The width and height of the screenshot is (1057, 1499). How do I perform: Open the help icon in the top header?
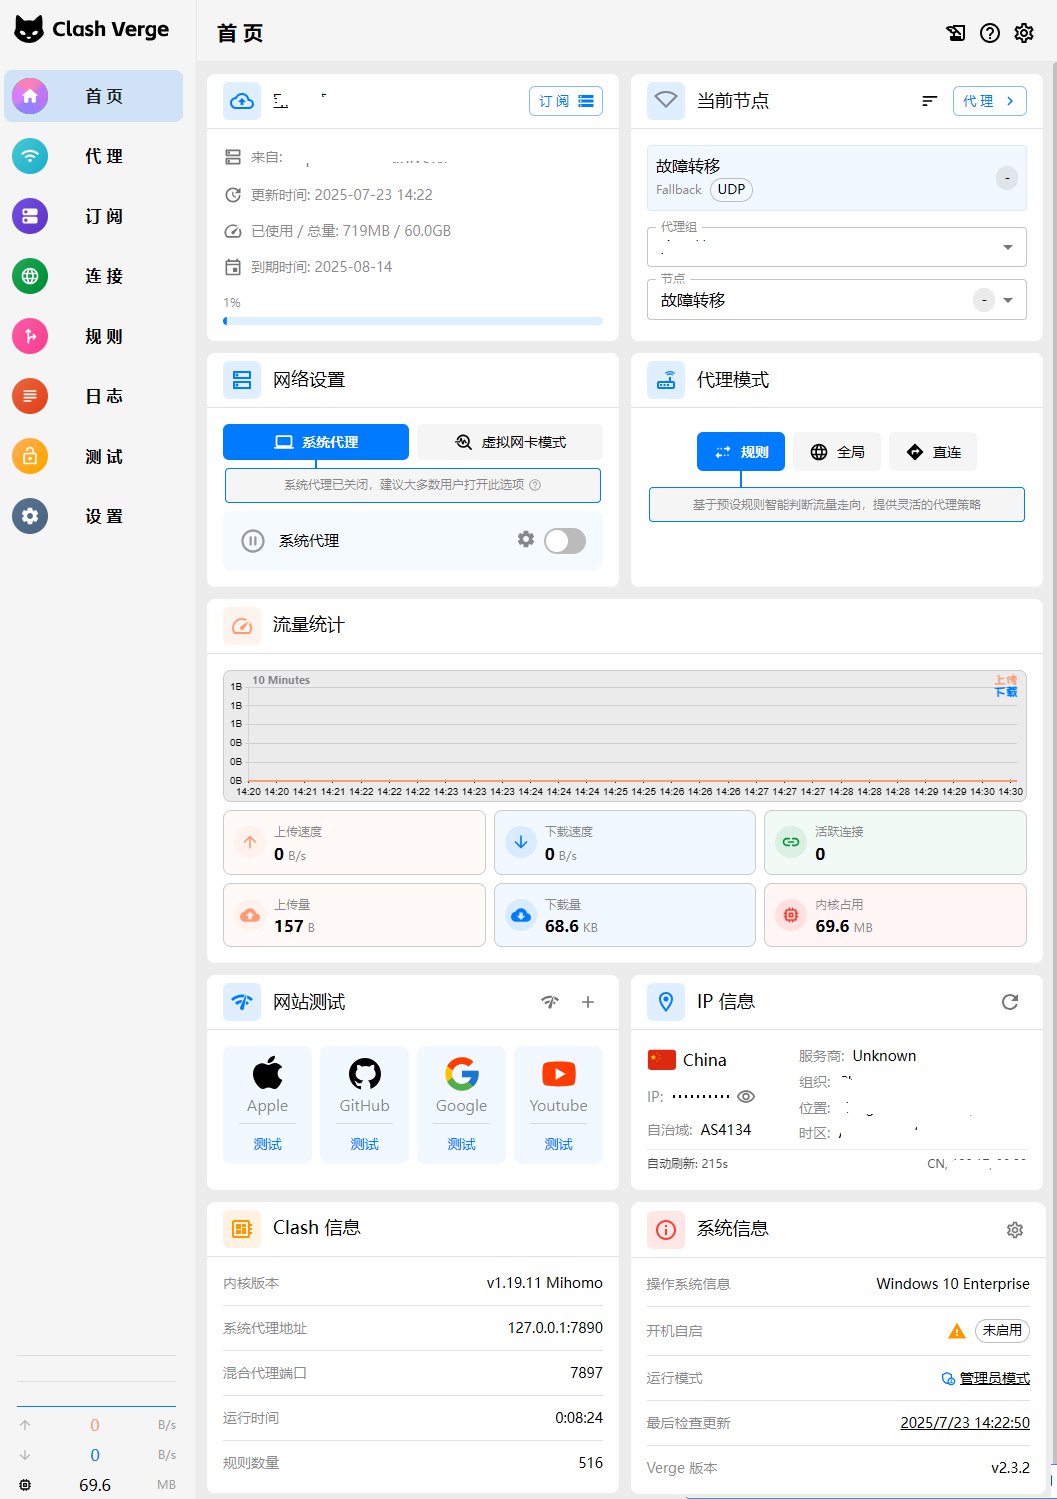coord(990,33)
